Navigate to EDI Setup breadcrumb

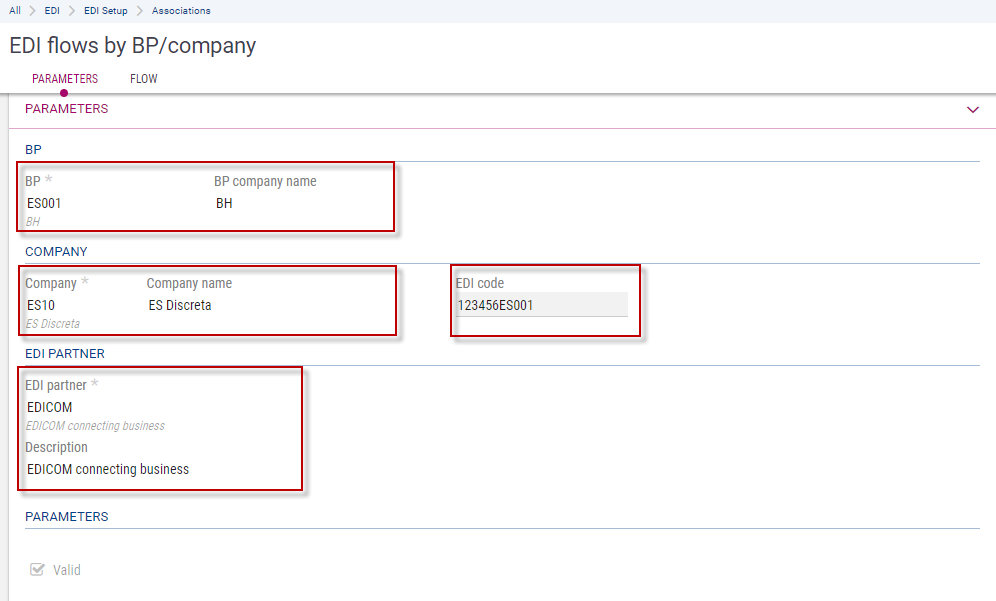click(106, 11)
